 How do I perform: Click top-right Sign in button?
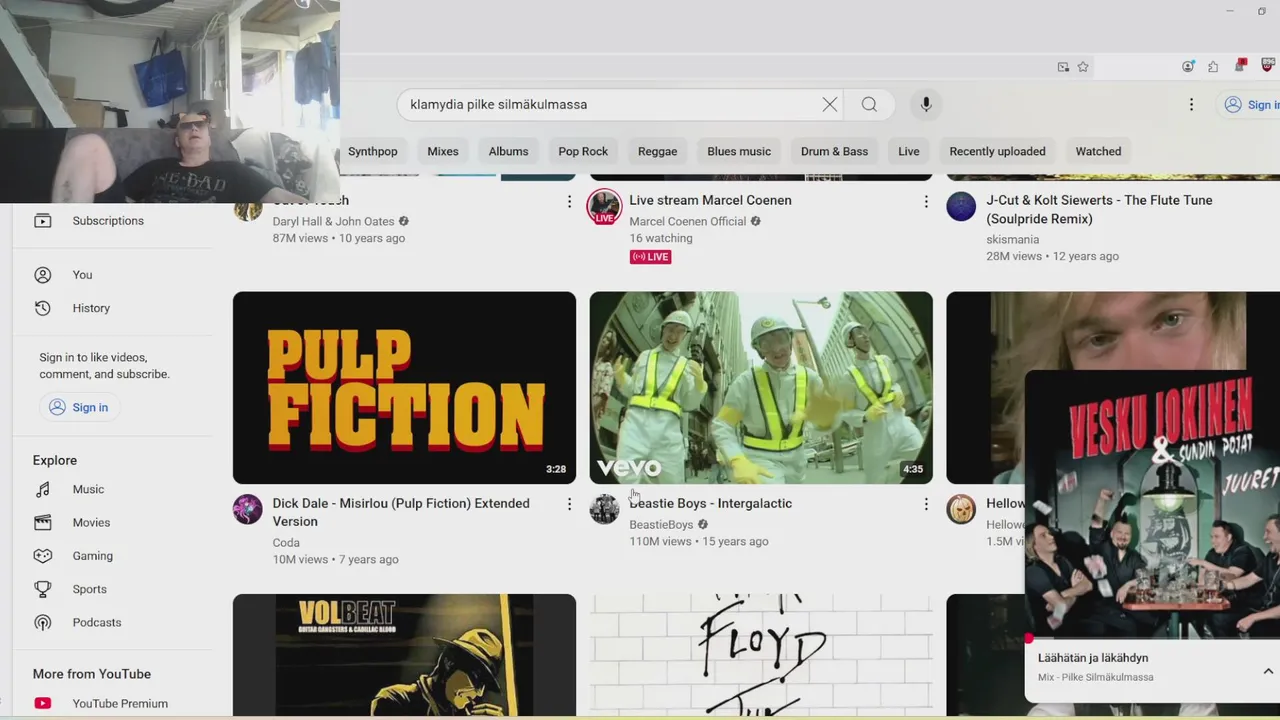click(x=1250, y=104)
